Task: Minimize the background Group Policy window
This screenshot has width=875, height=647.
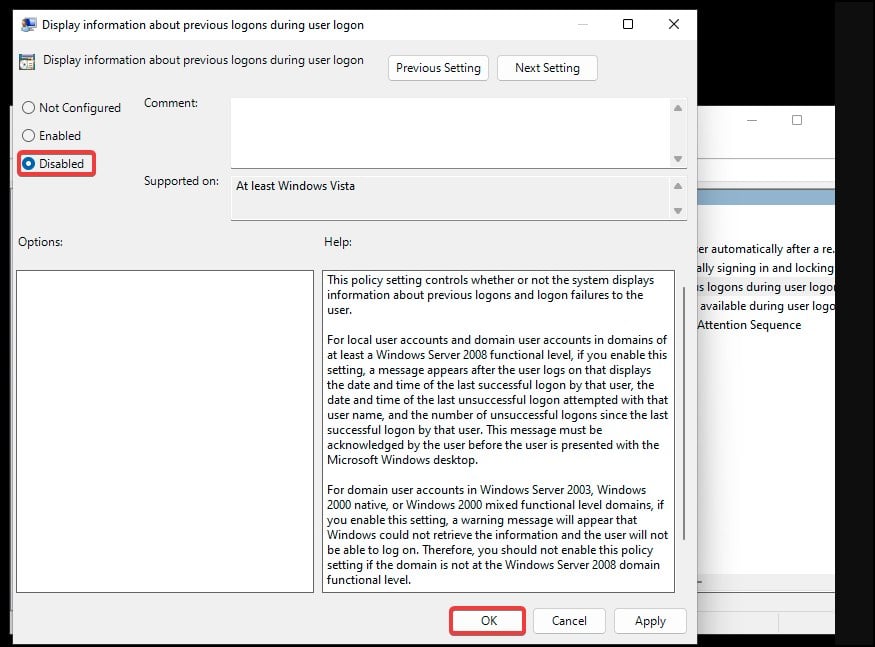Action: coord(752,120)
